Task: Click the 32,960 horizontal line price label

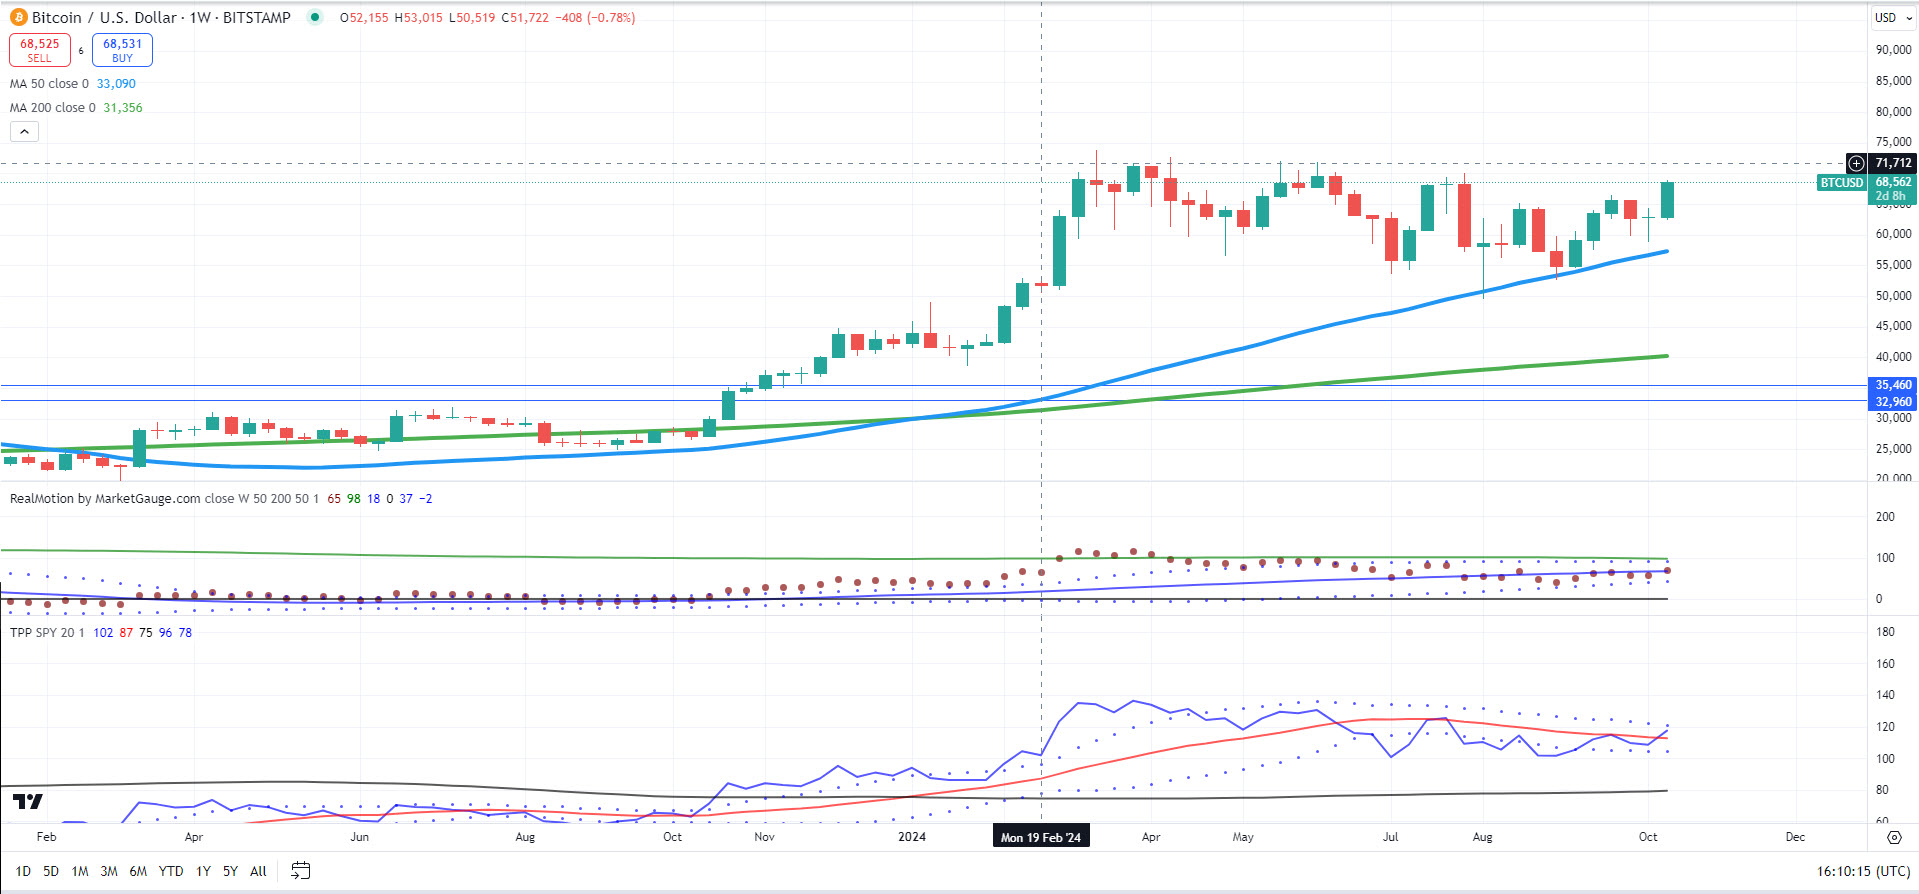Action: [1893, 402]
